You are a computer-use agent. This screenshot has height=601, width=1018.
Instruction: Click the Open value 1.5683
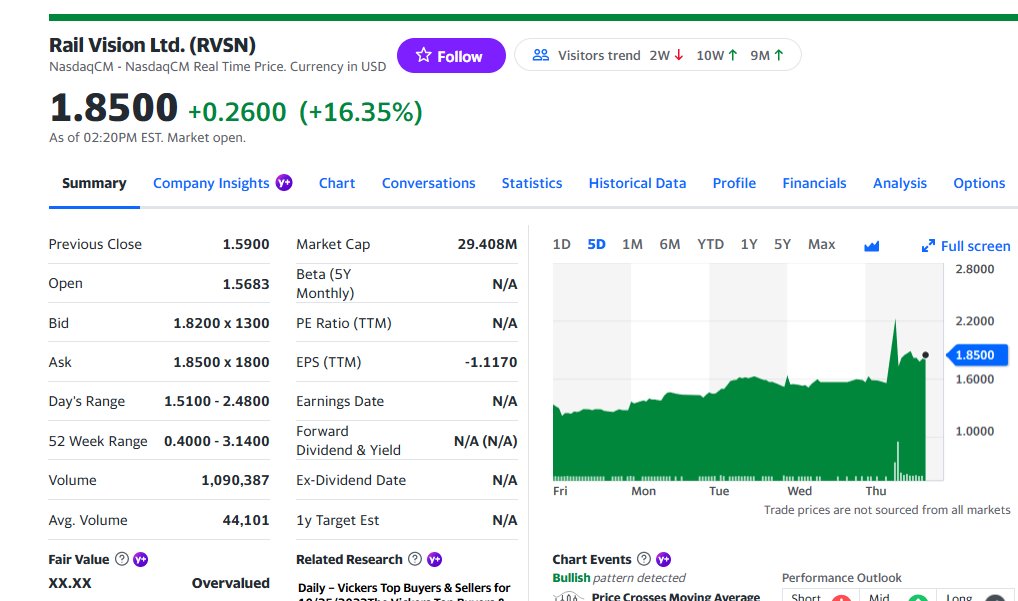(x=245, y=284)
